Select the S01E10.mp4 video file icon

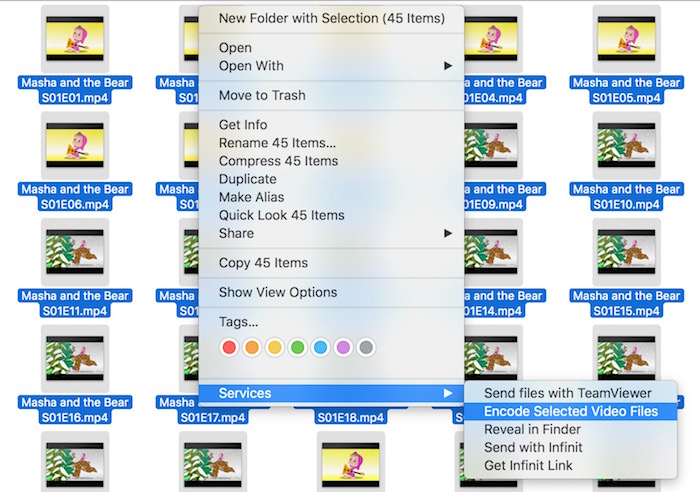(x=625, y=144)
